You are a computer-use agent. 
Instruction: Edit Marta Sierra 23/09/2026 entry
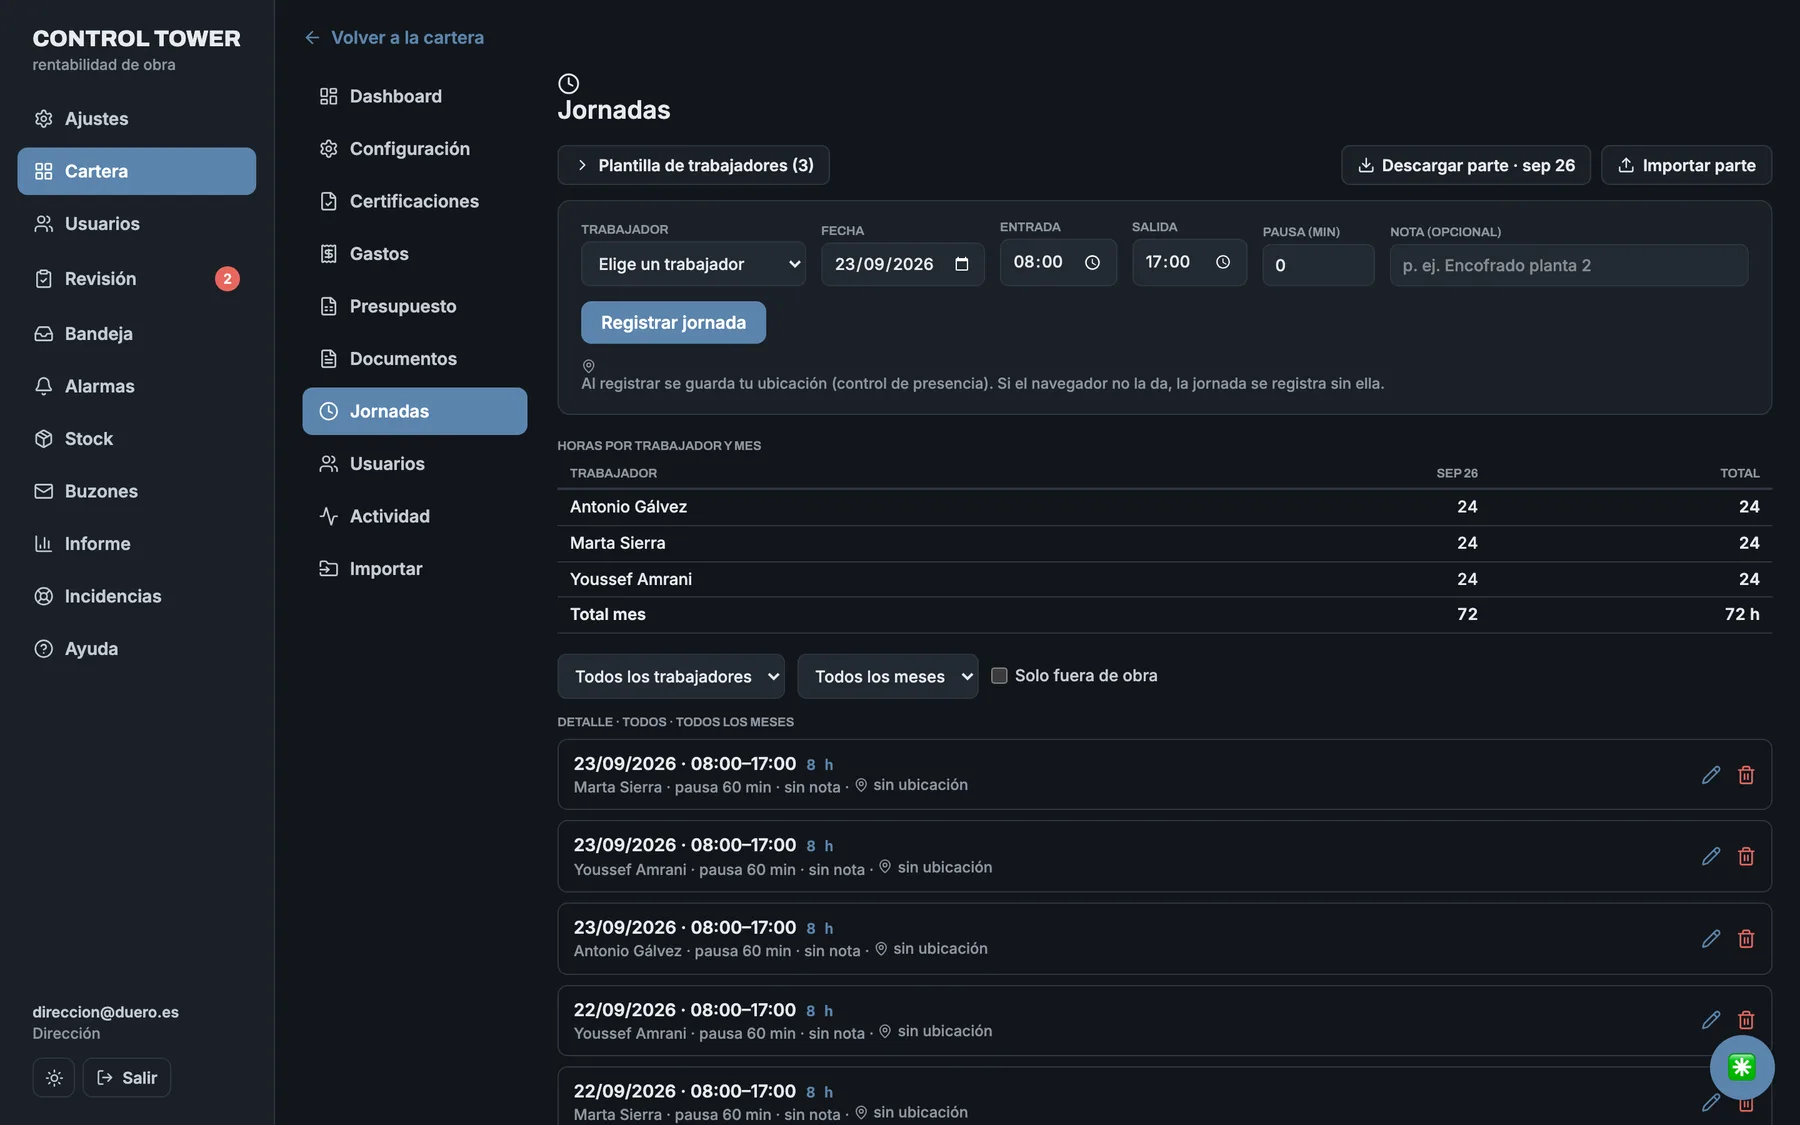[1711, 775]
